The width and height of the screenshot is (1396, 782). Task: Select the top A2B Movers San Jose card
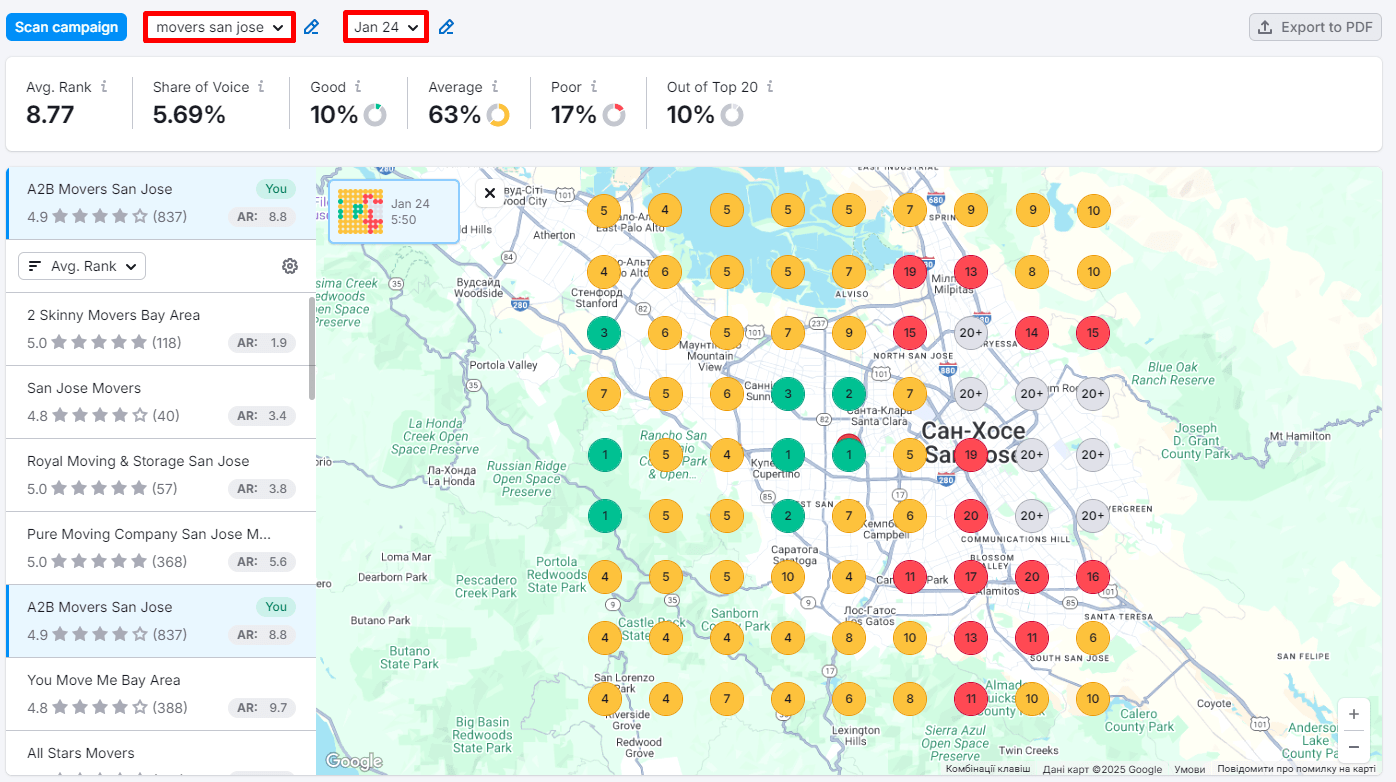coord(161,203)
